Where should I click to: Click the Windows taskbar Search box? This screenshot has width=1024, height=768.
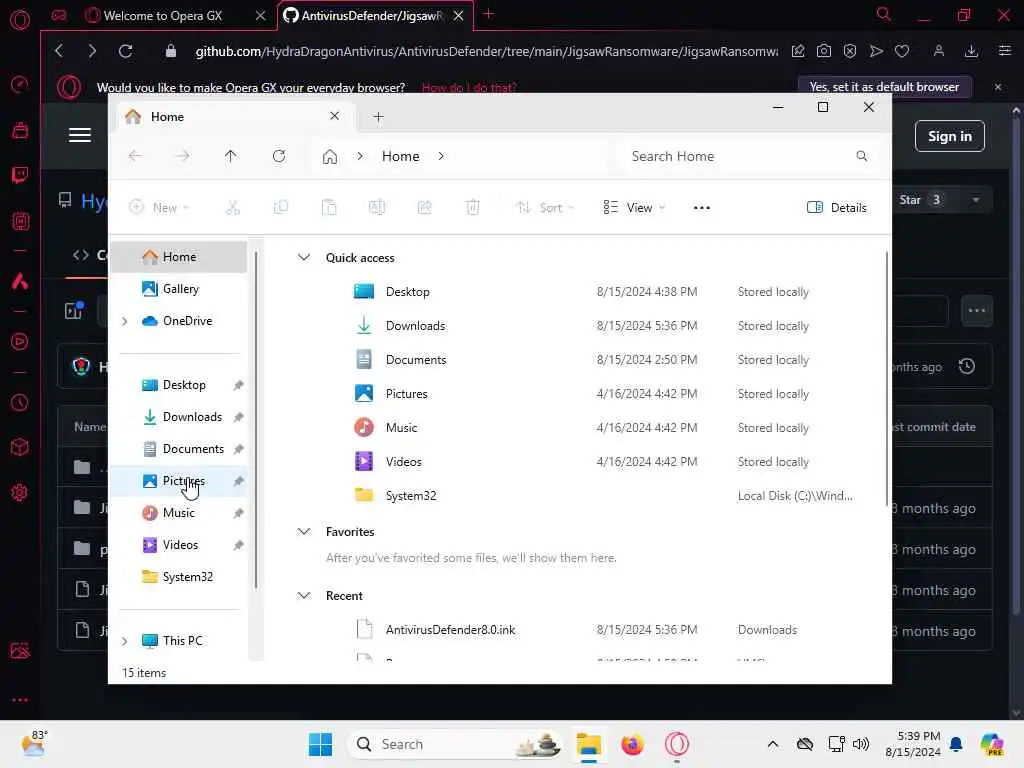456,744
